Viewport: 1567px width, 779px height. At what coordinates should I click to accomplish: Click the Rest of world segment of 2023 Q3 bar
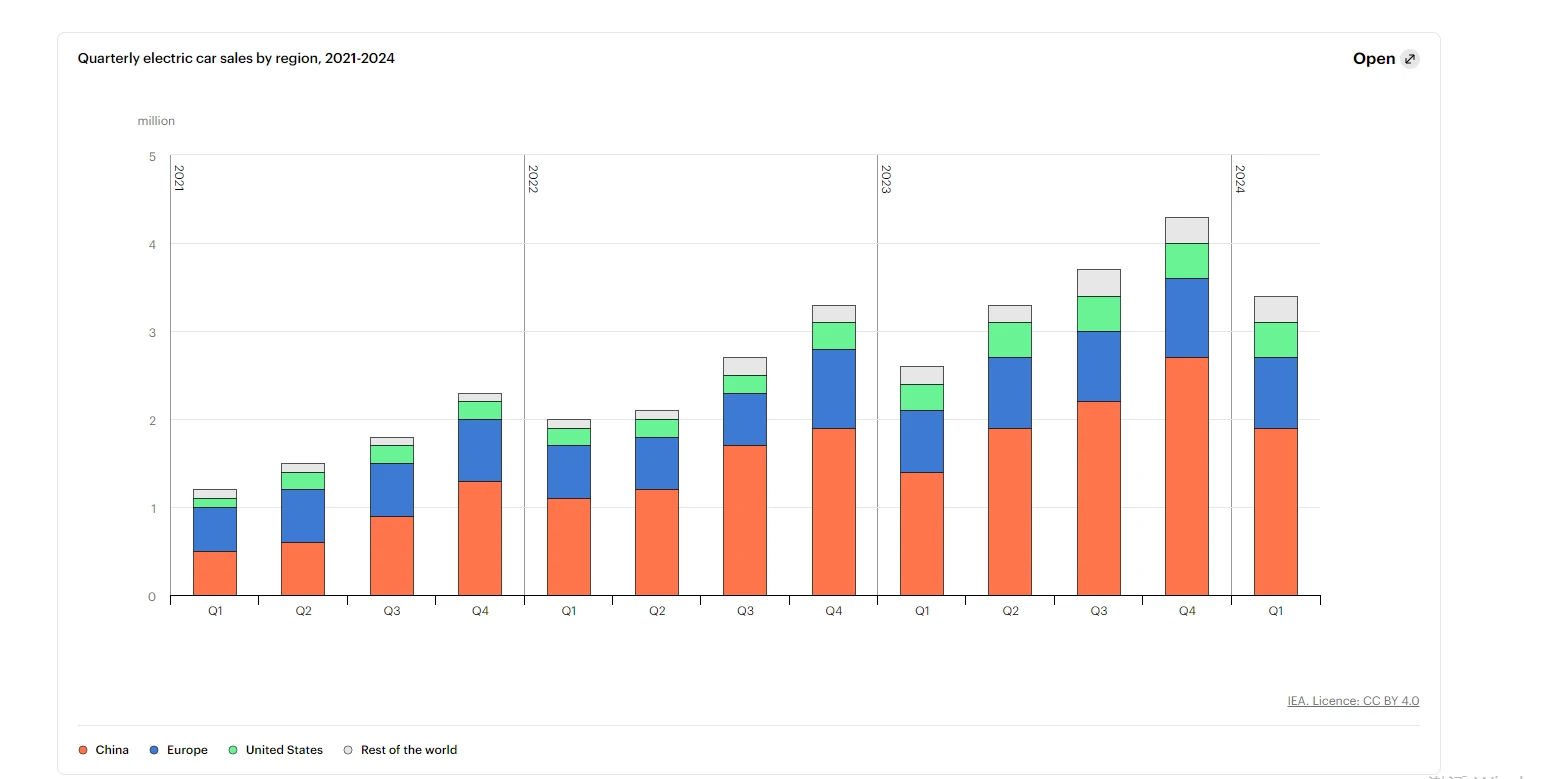point(1099,283)
